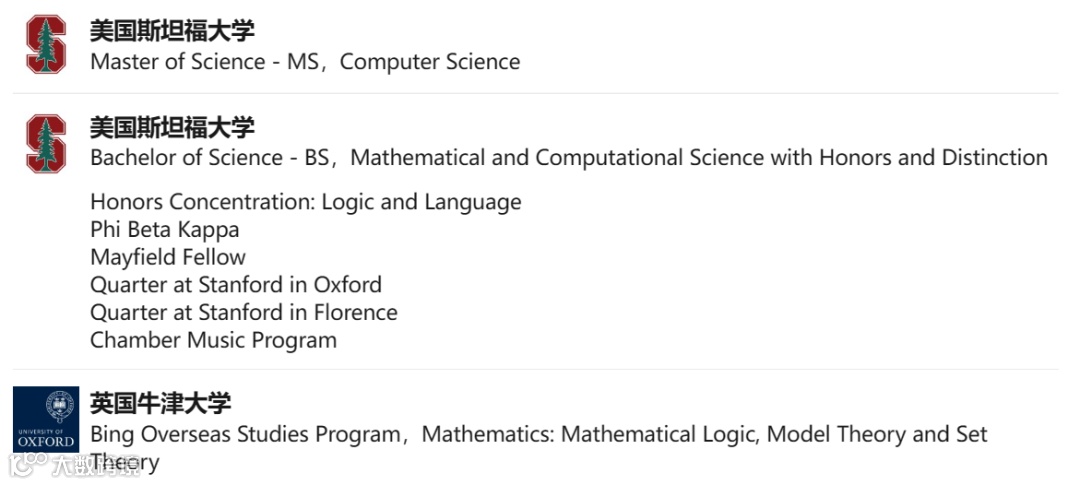Open the University of Oxford logo
The image size is (1080, 485).
pos(45,419)
